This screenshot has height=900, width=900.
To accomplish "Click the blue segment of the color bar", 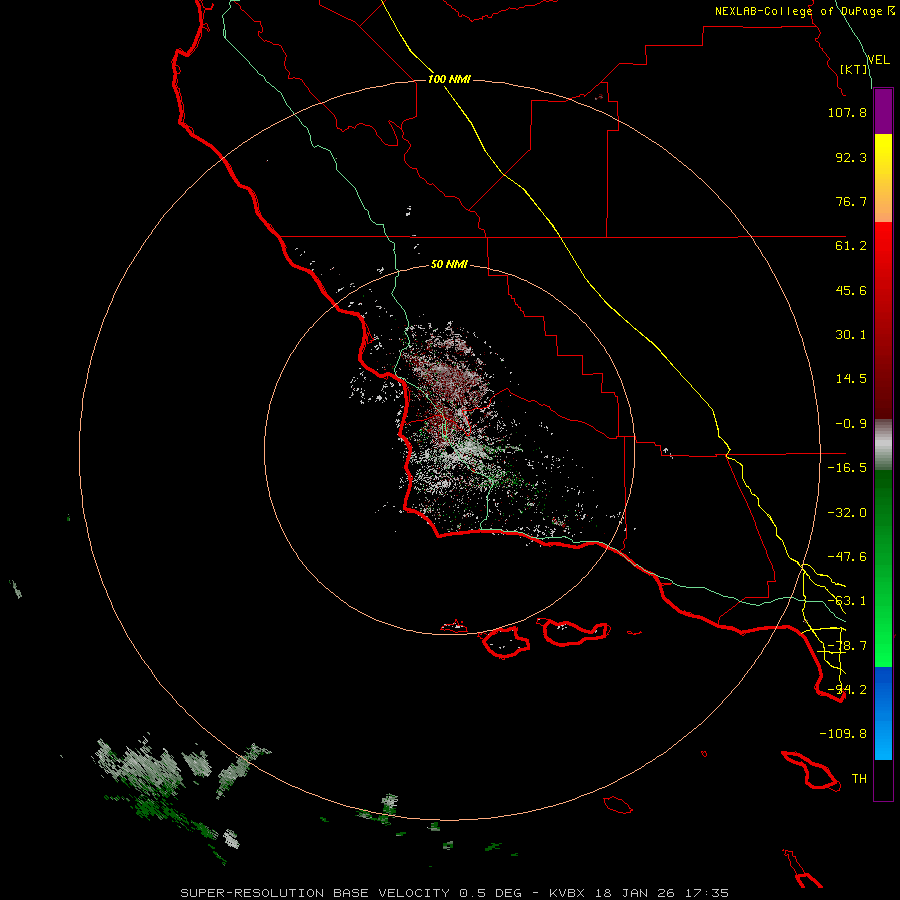I will click(883, 713).
